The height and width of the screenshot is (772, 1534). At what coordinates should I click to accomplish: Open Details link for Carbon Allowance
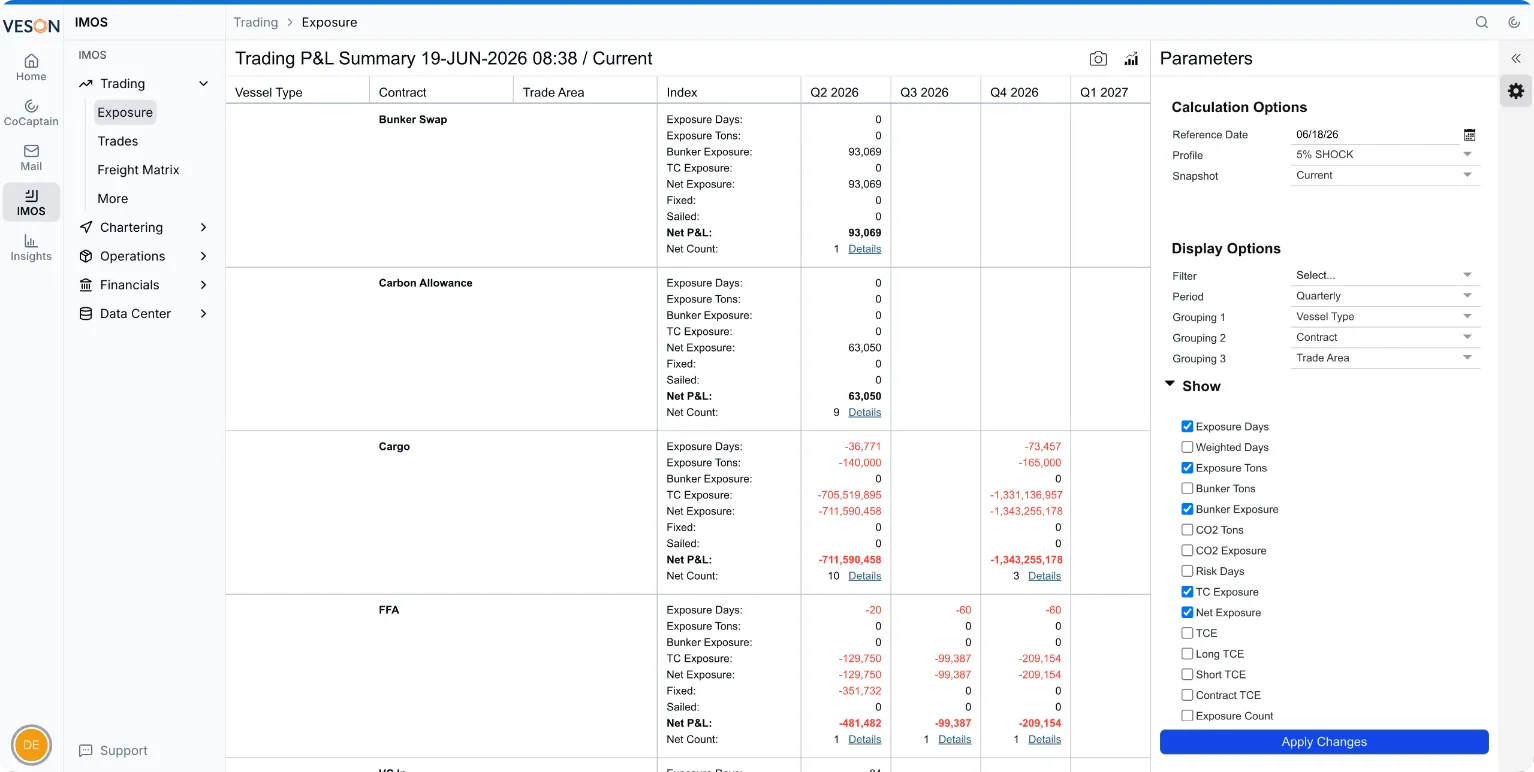(865, 412)
